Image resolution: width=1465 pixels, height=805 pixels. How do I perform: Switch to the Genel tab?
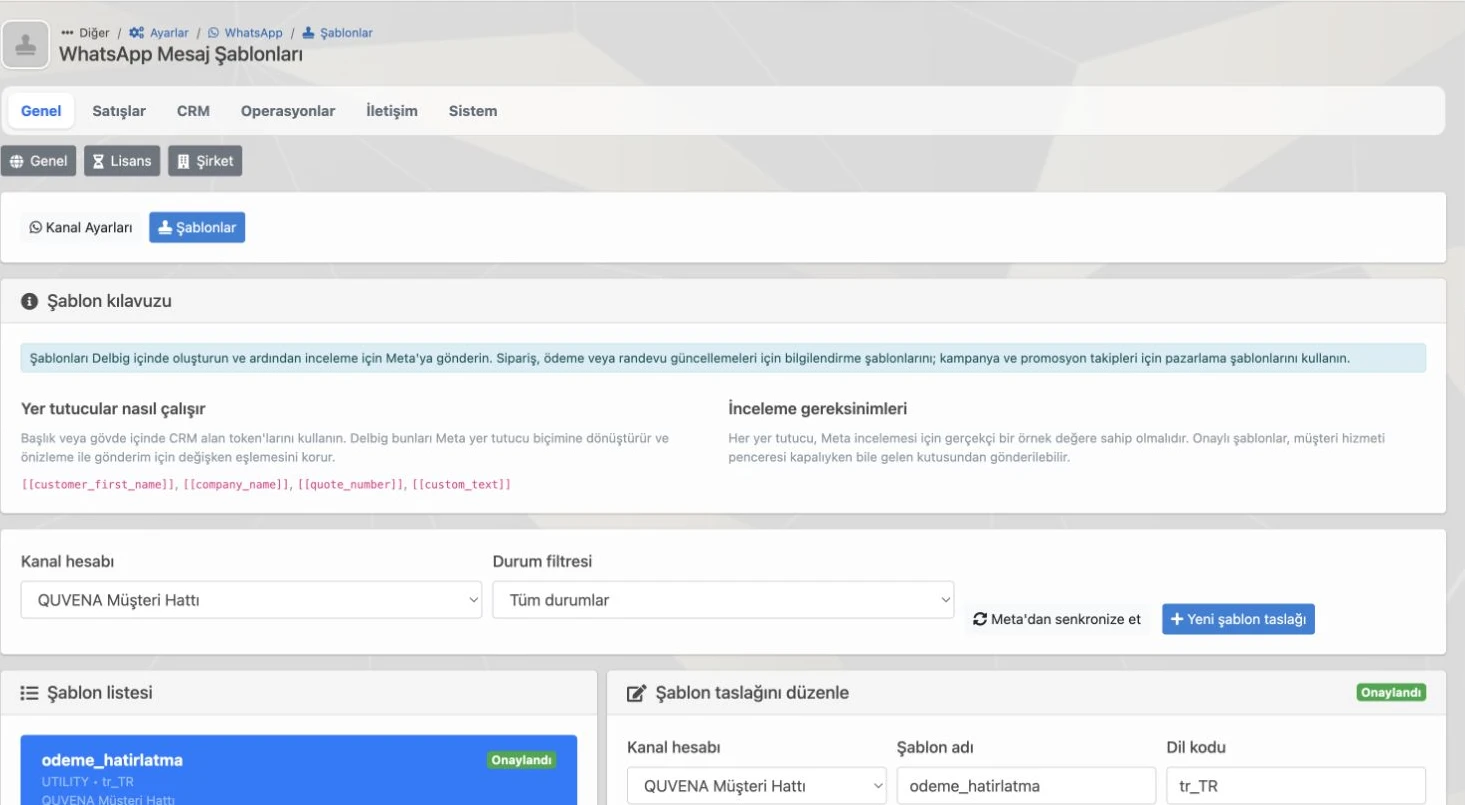(41, 111)
